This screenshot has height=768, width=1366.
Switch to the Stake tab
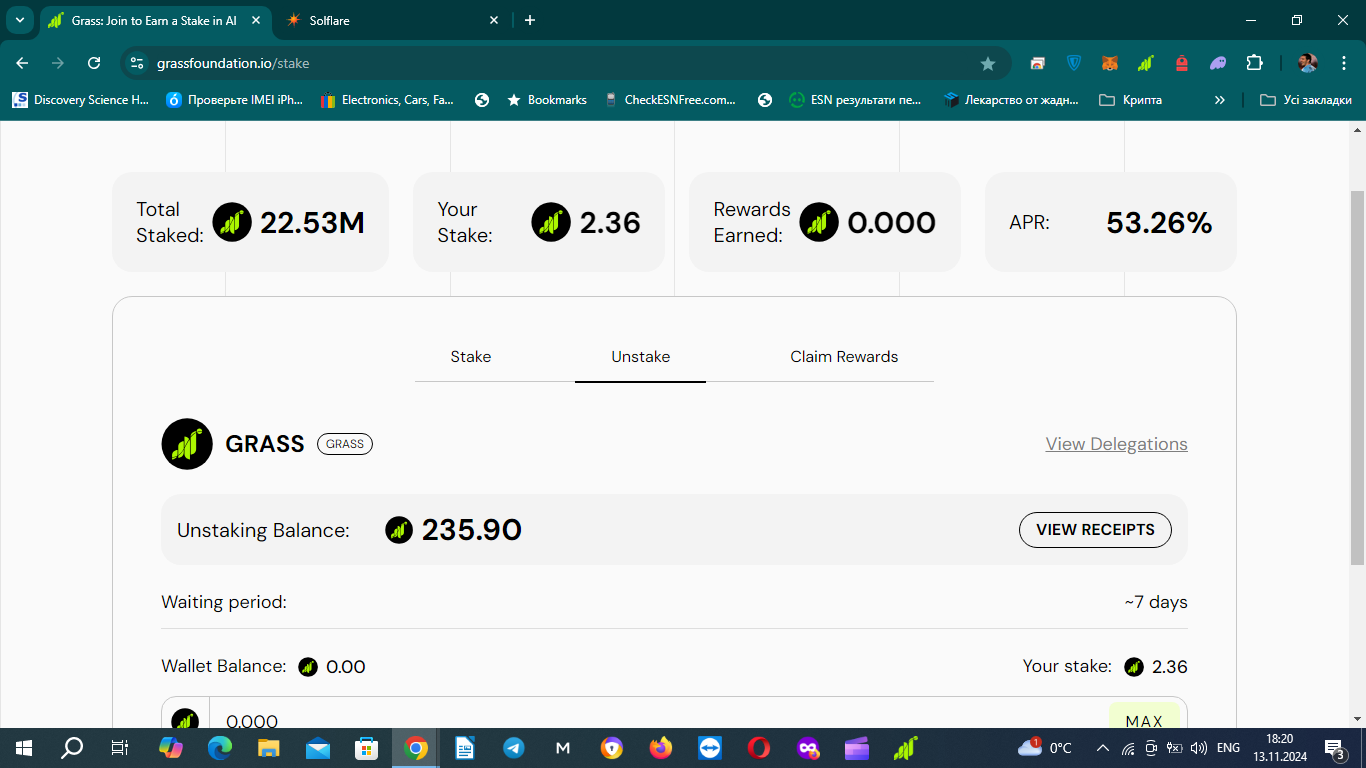pyautogui.click(x=471, y=357)
